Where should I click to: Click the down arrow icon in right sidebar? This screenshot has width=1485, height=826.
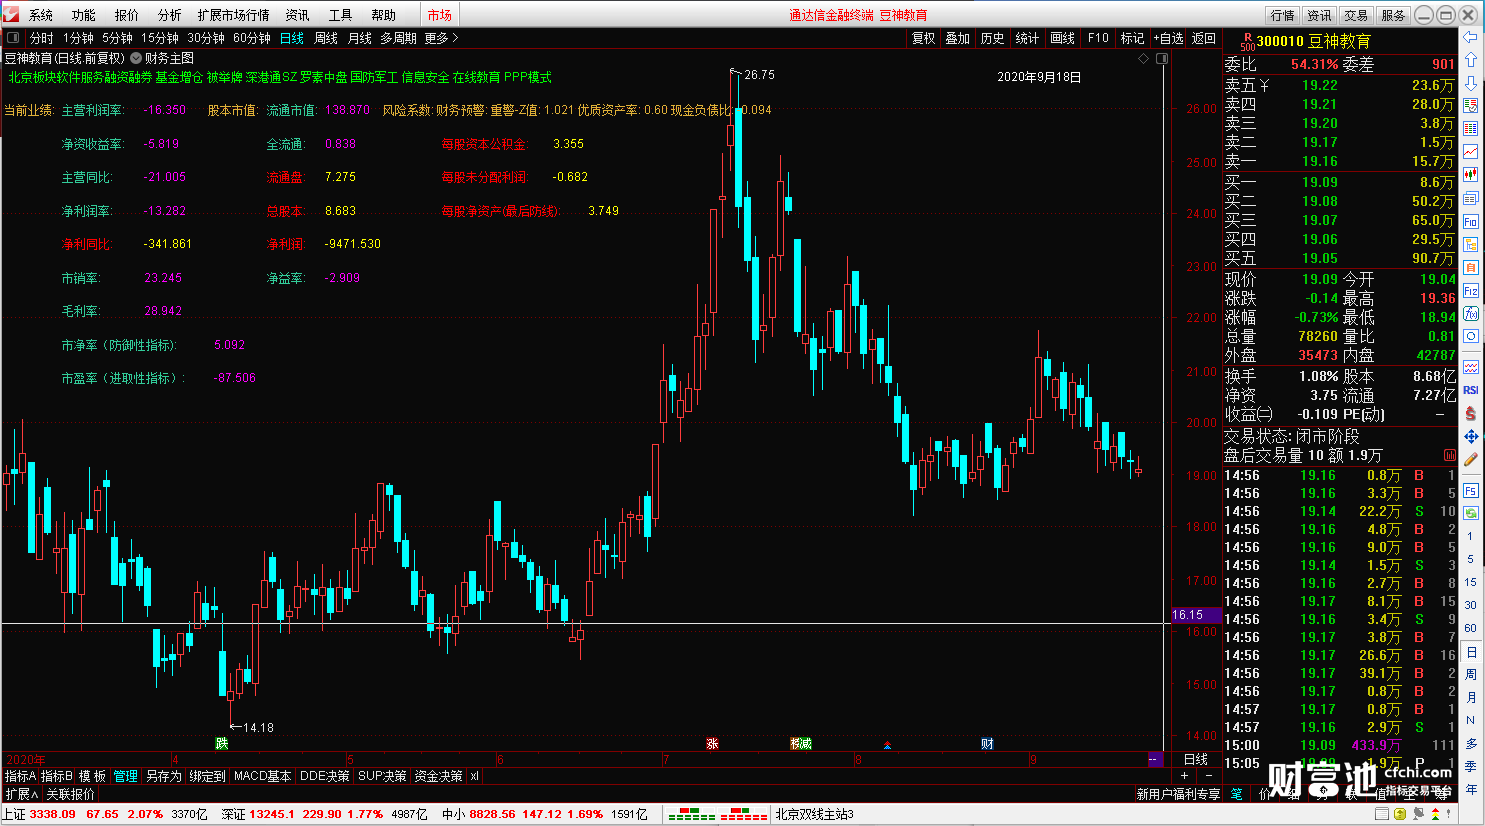coord(1470,82)
